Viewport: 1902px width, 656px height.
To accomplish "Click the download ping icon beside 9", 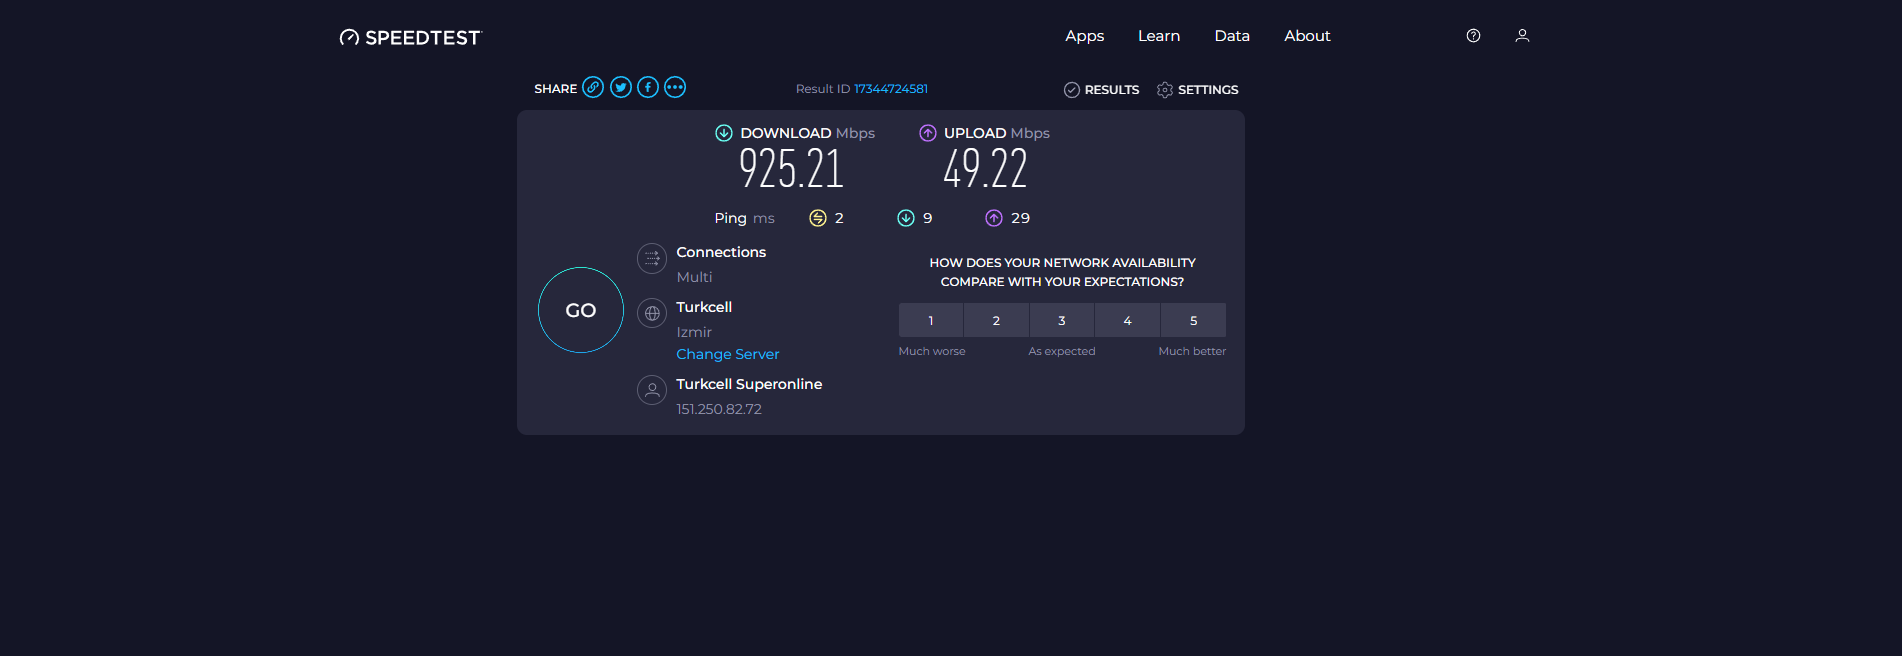I will (906, 218).
